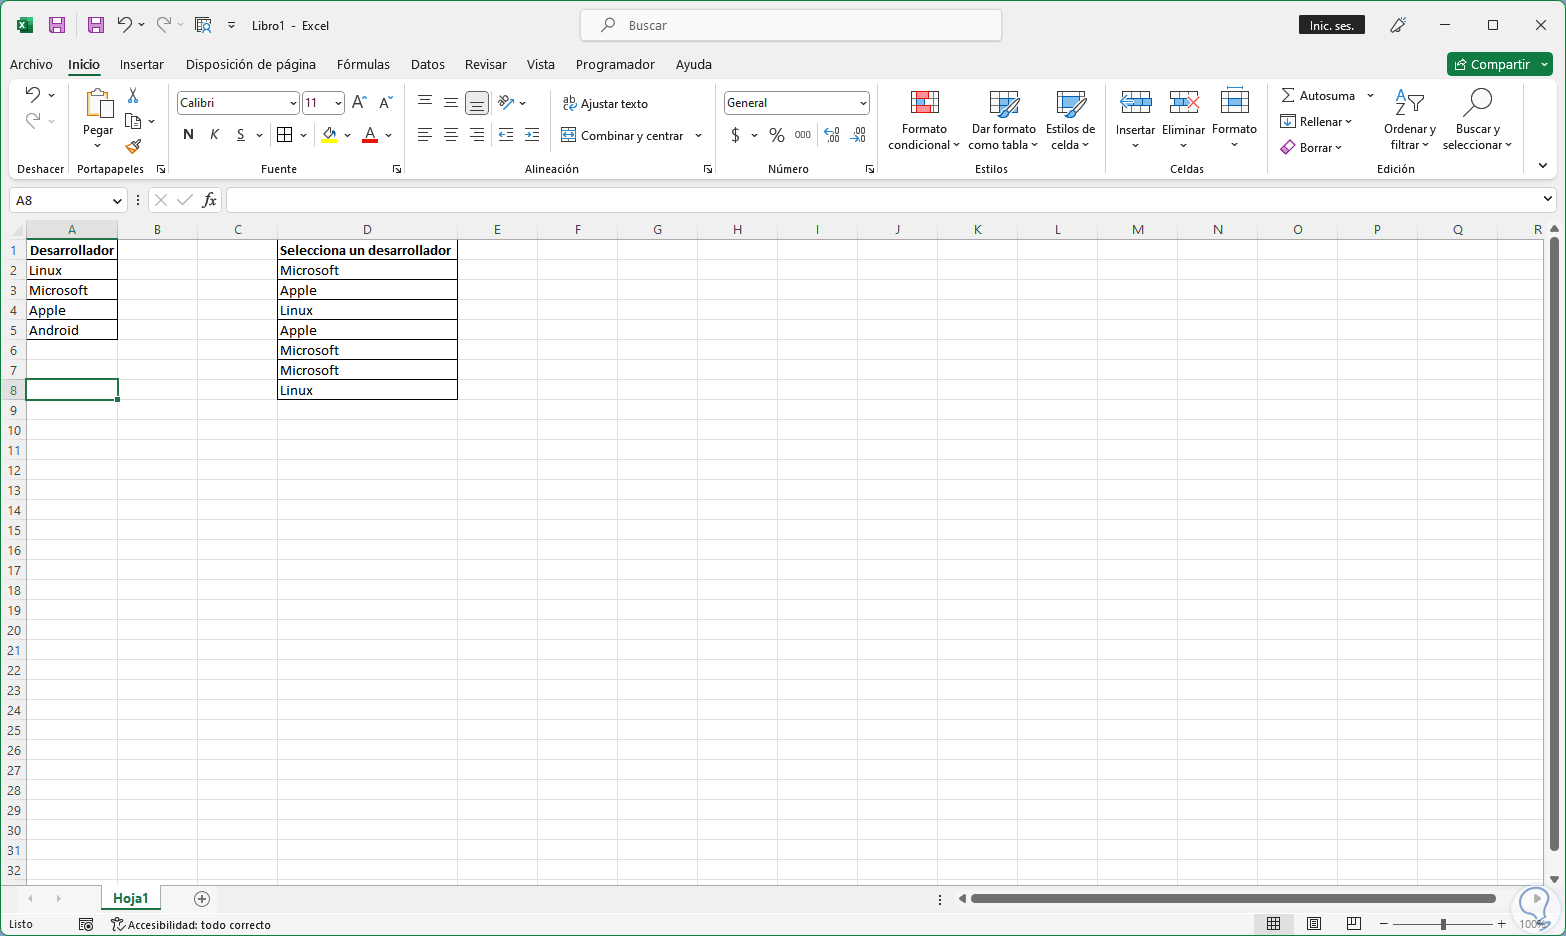Image resolution: width=1566 pixels, height=936 pixels.
Task: Align text to the top of the cell
Action: point(425,102)
